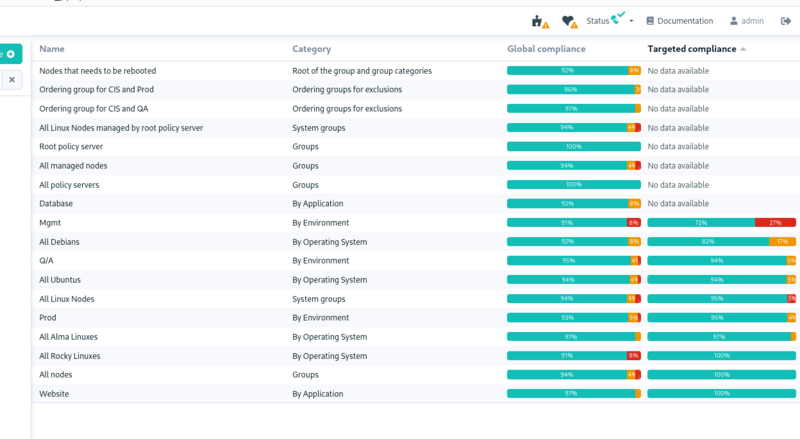Screen dimensions: 800x439
Task: Click By Application category in Database row
Action: [x=317, y=203]
